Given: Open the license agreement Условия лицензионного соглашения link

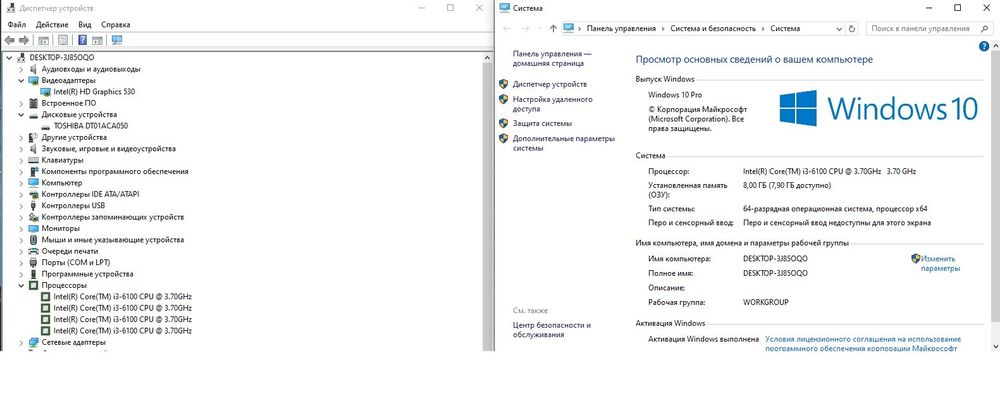Looking at the screenshot, I should [862, 344].
